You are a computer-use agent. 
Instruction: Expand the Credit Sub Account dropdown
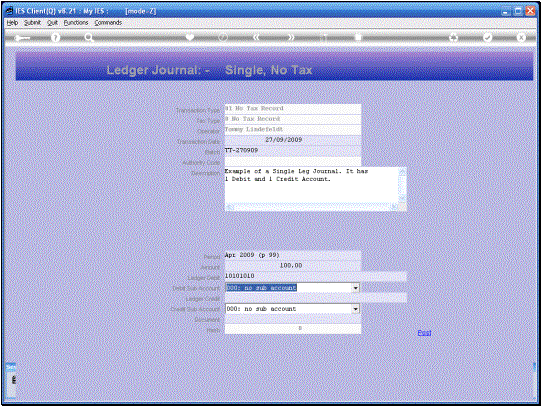click(x=356, y=309)
